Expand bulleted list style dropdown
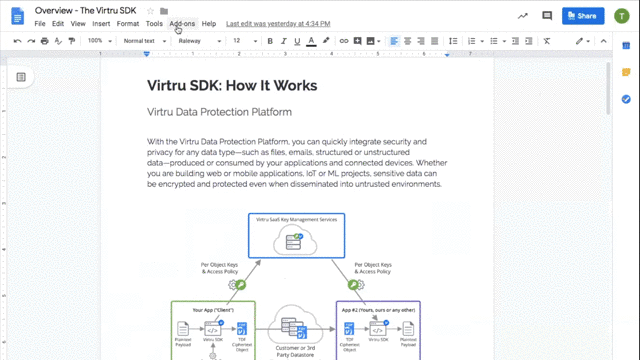The height and width of the screenshot is (360, 640). point(504,41)
